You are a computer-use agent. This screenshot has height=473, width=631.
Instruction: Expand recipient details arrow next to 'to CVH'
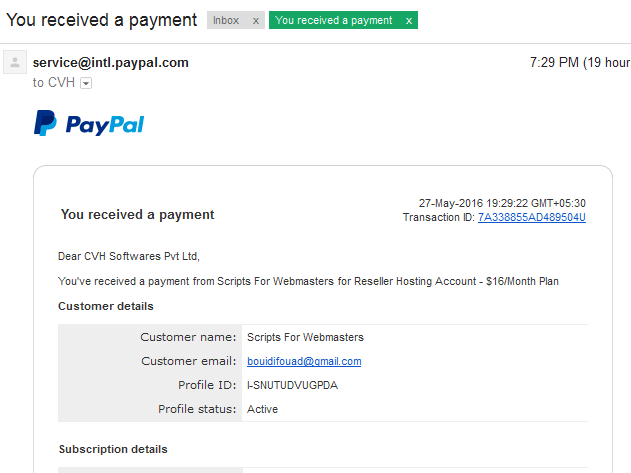pyautogui.click(x=85, y=83)
